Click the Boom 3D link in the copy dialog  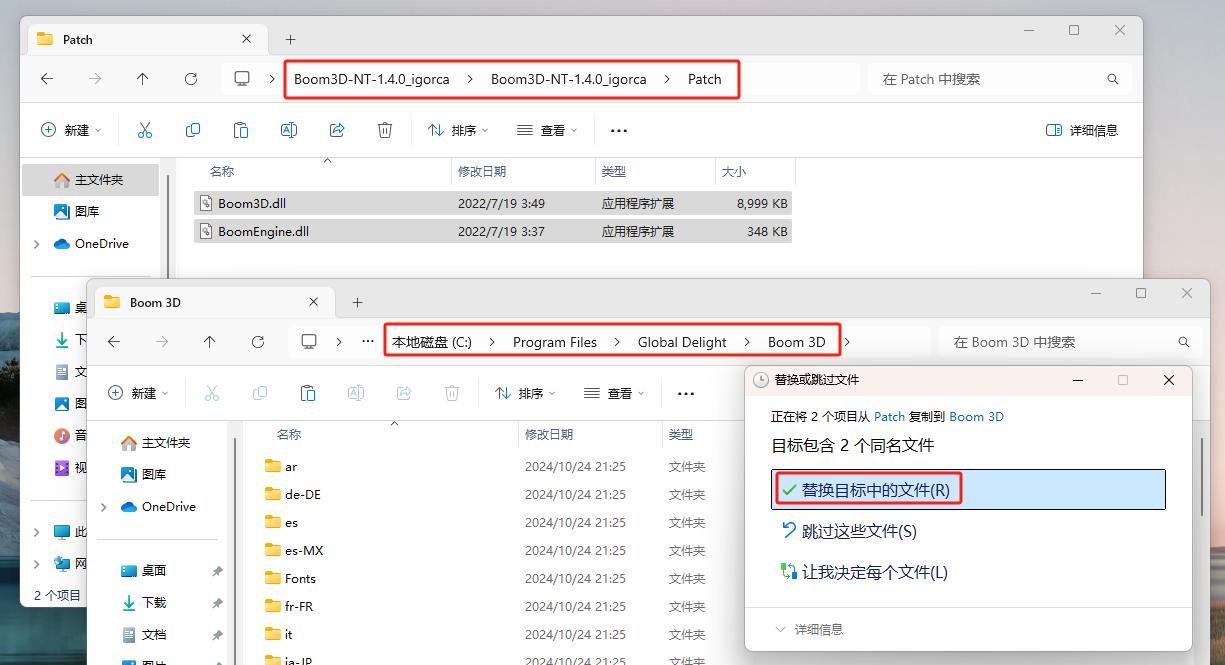coord(976,416)
